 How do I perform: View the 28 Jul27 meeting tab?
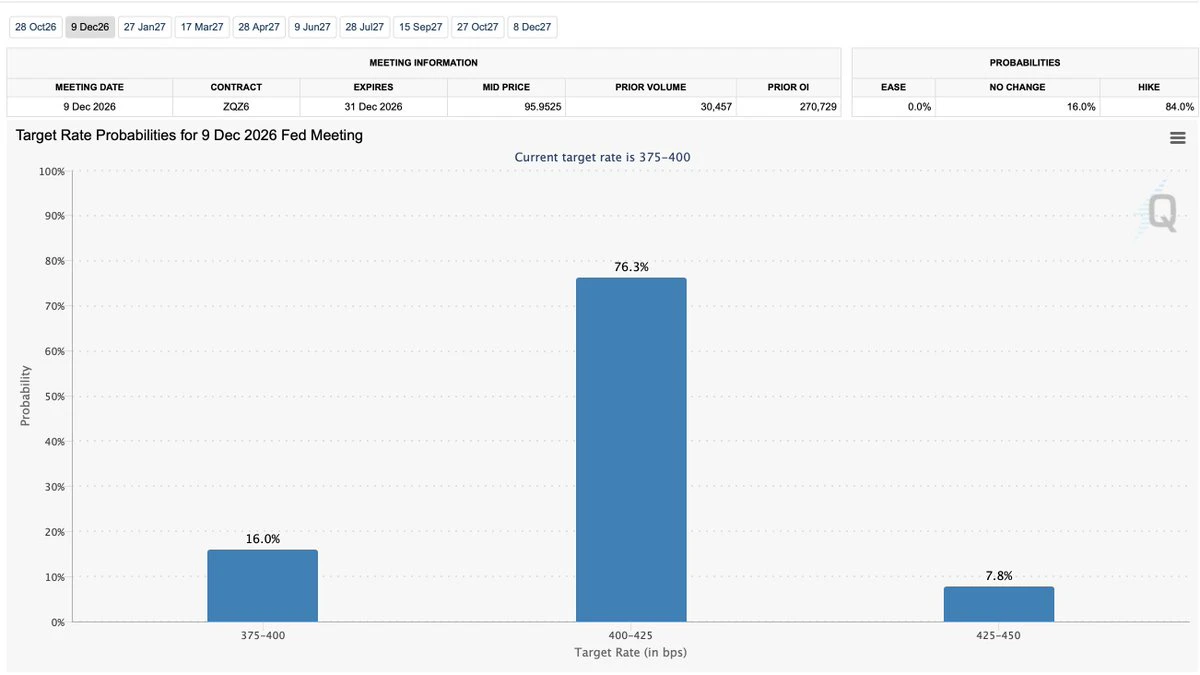point(365,27)
